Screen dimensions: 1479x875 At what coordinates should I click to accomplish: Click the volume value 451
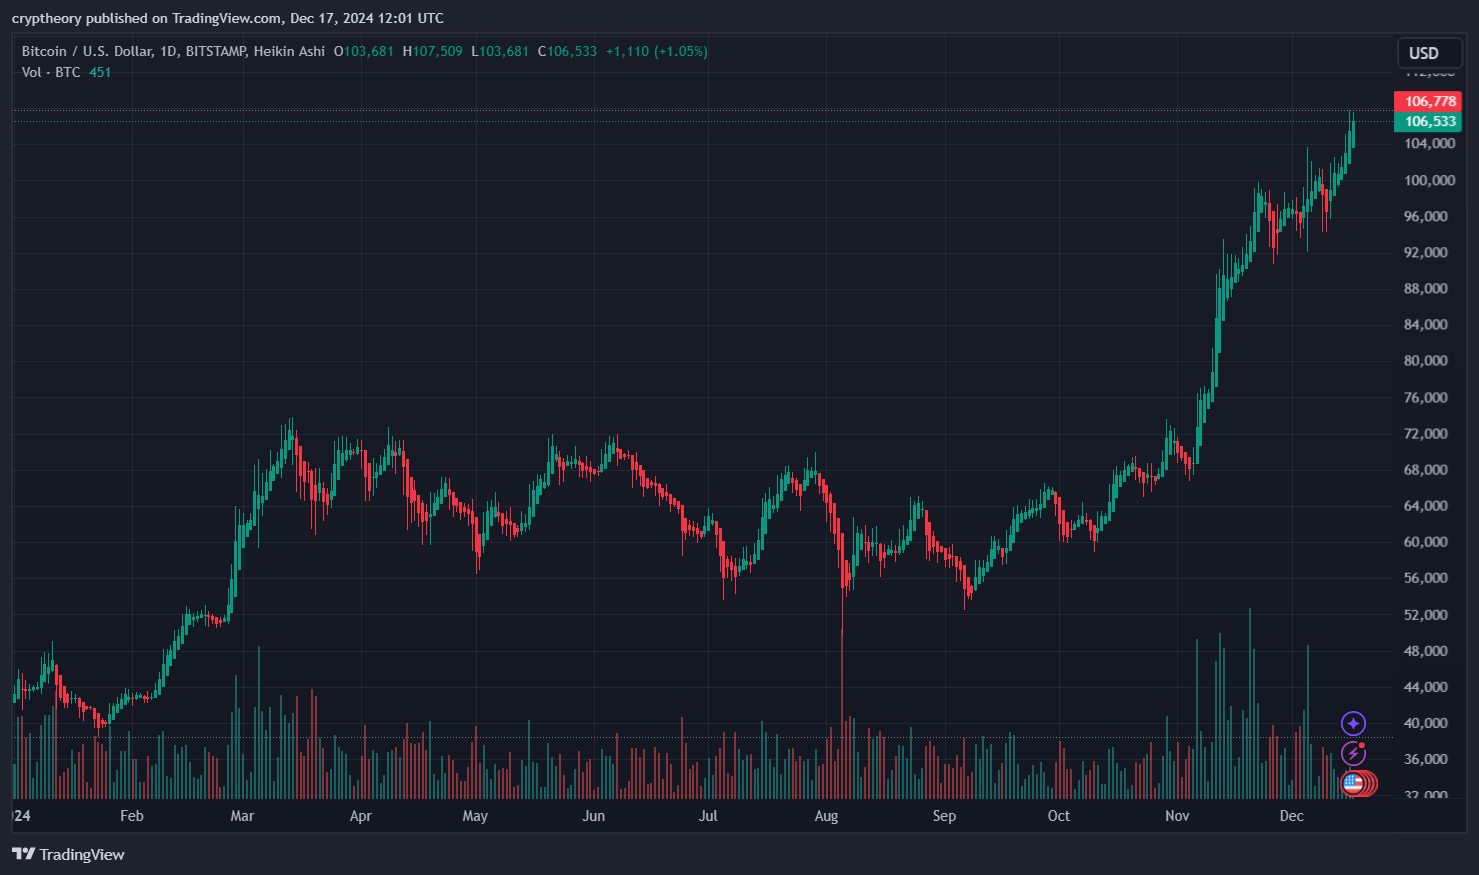[100, 72]
